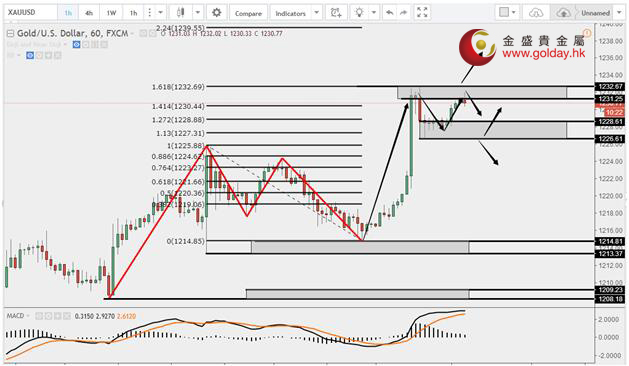Screen dimensions: 629x366
Task: Redo the chart action
Action: coord(404,13)
